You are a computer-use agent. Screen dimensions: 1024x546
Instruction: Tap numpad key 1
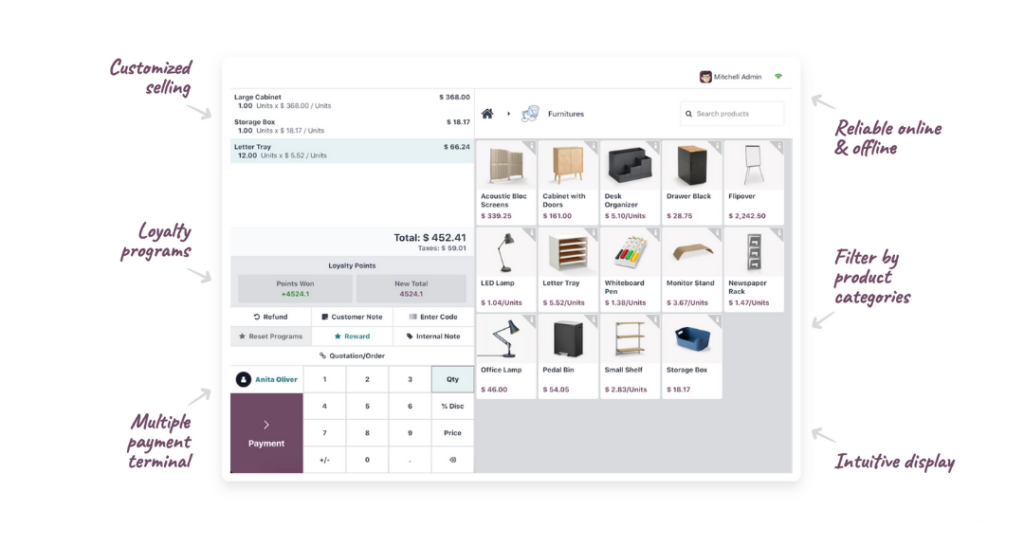pyautogui.click(x=325, y=379)
